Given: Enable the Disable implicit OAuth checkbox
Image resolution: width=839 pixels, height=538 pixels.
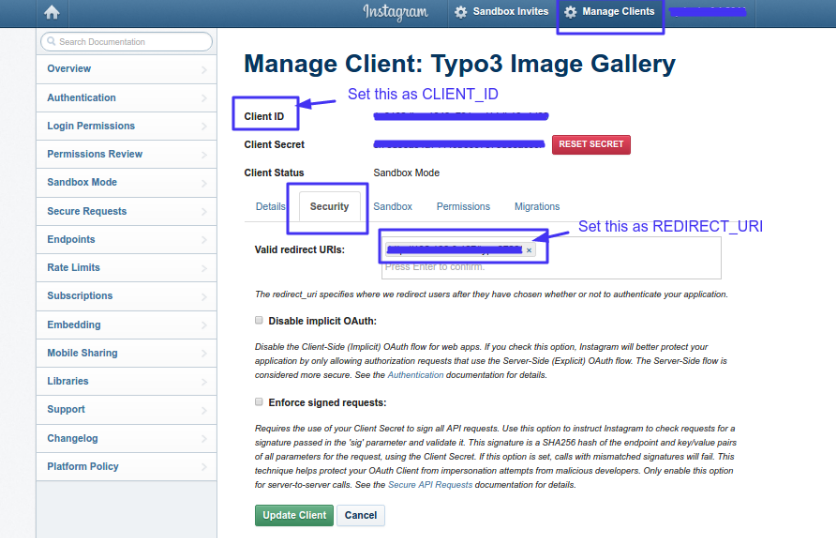Looking at the screenshot, I should coord(259,320).
